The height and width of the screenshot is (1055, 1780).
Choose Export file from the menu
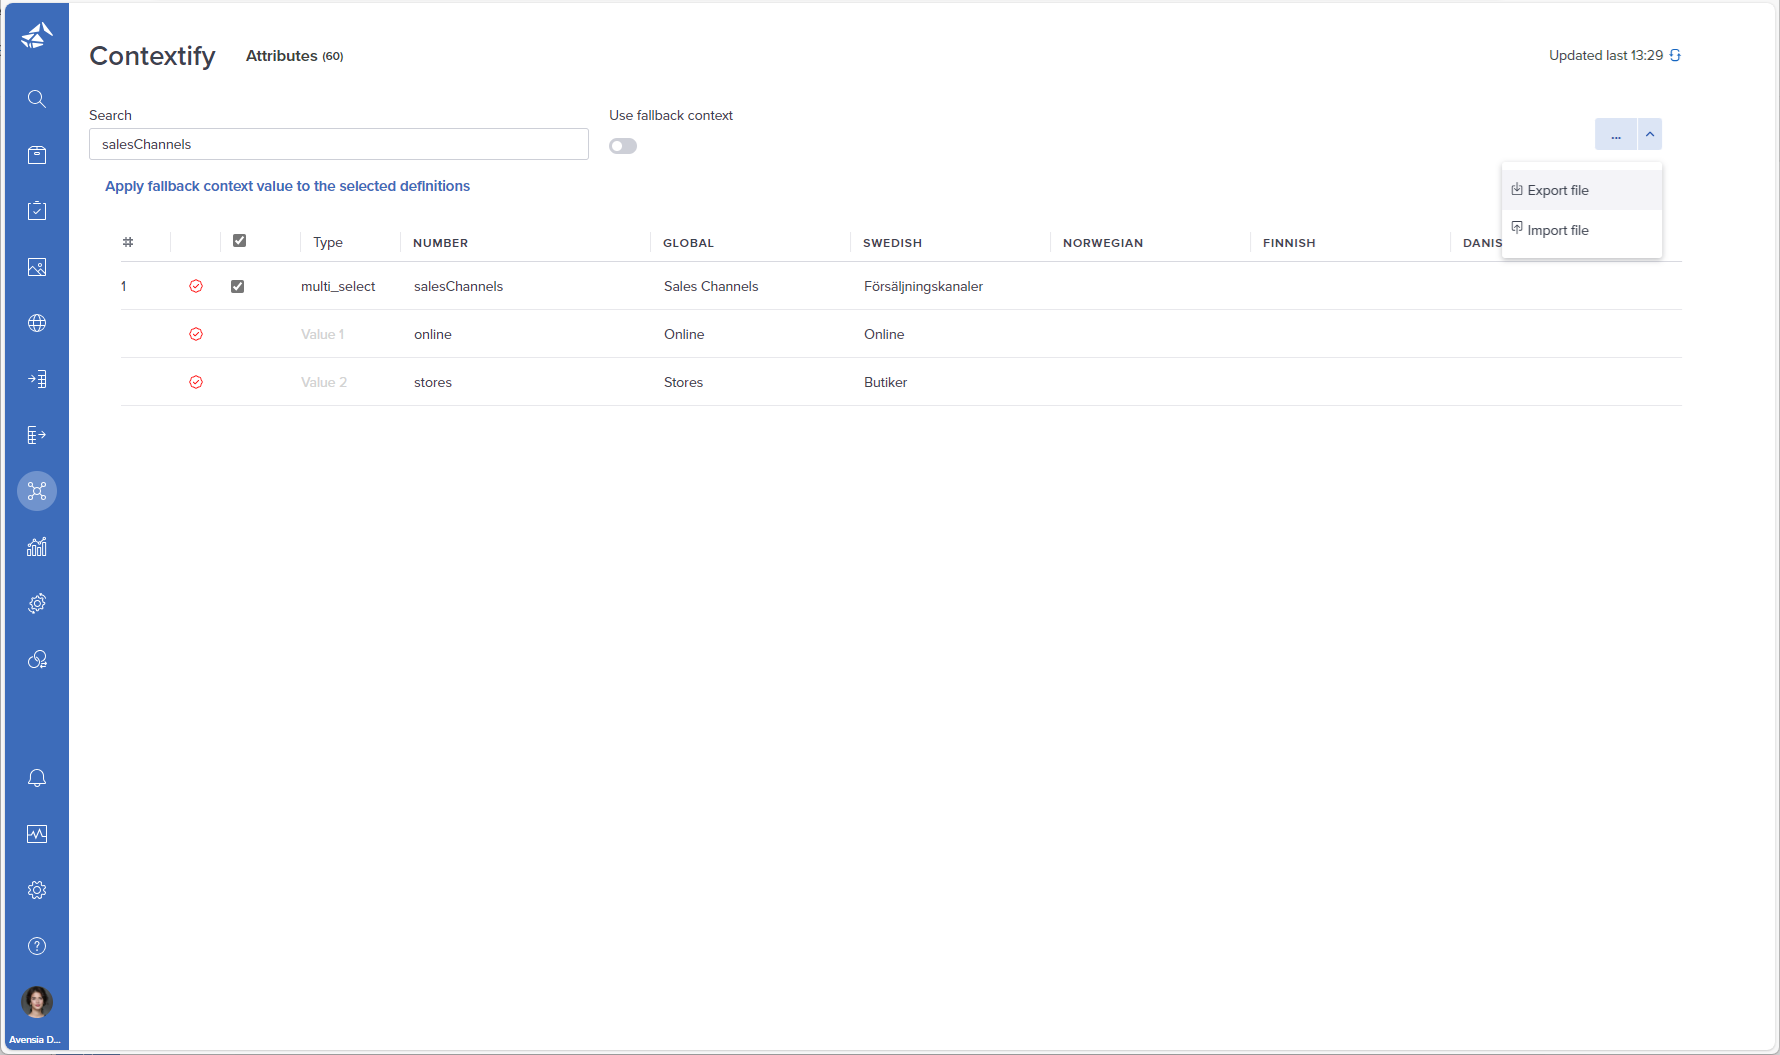(1557, 190)
